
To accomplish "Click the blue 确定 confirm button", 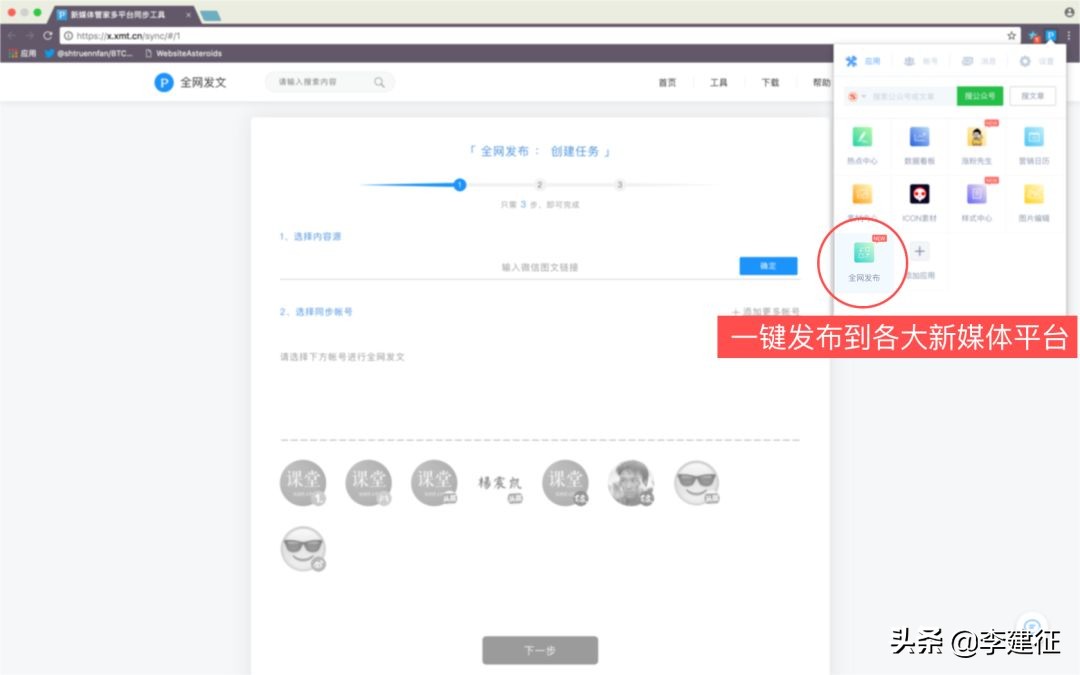I will click(768, 265).
